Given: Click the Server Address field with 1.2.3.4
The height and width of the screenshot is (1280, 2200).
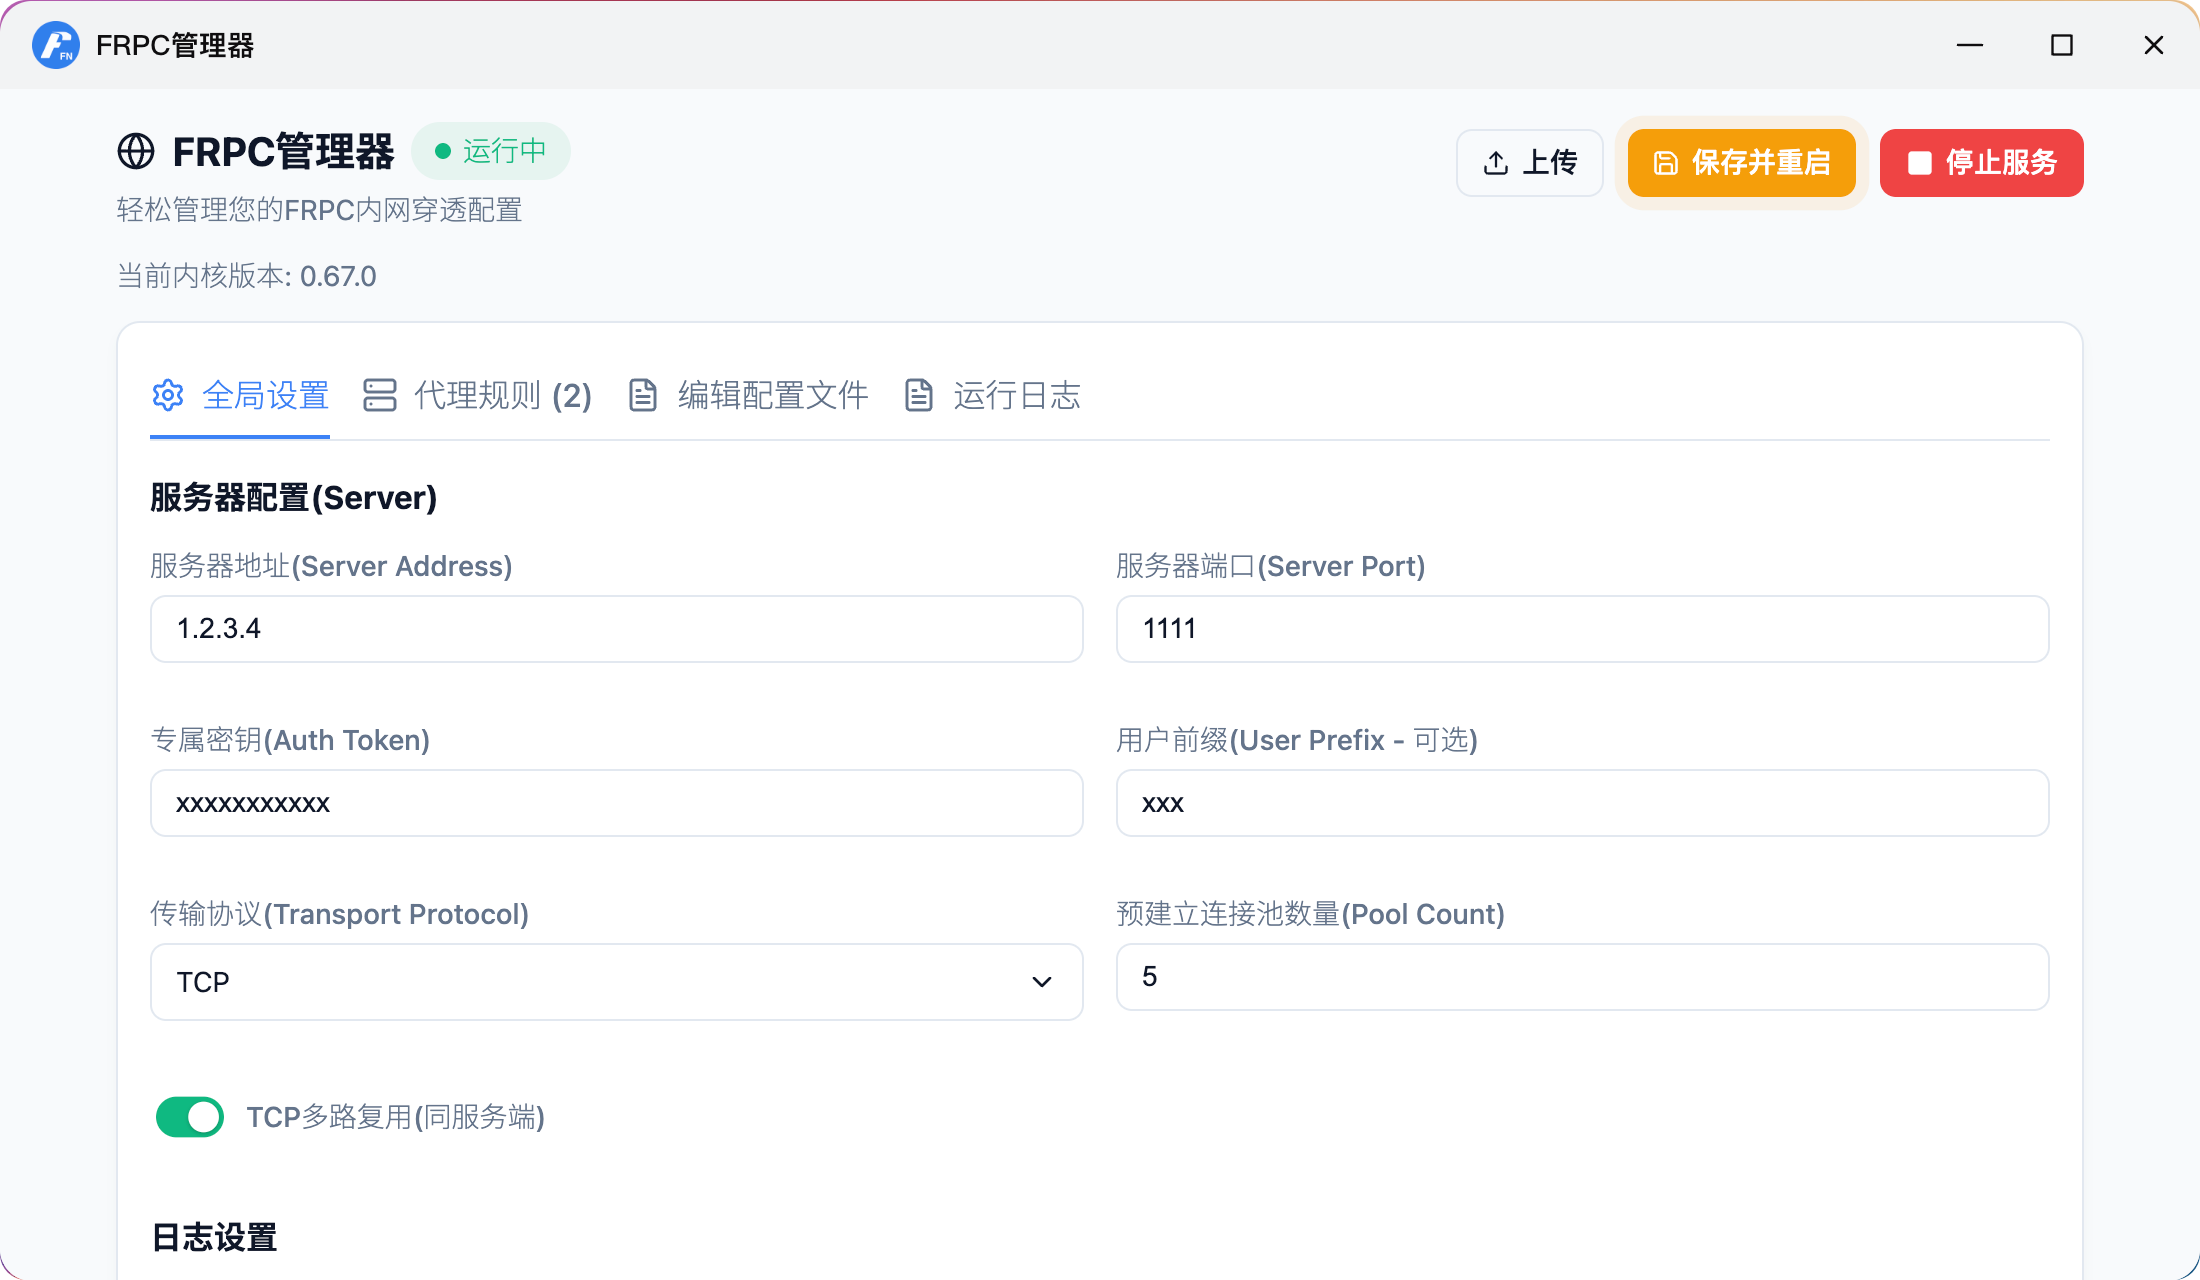Looking at the screenshot, I should pyautogui.click(x=616, y=629).
